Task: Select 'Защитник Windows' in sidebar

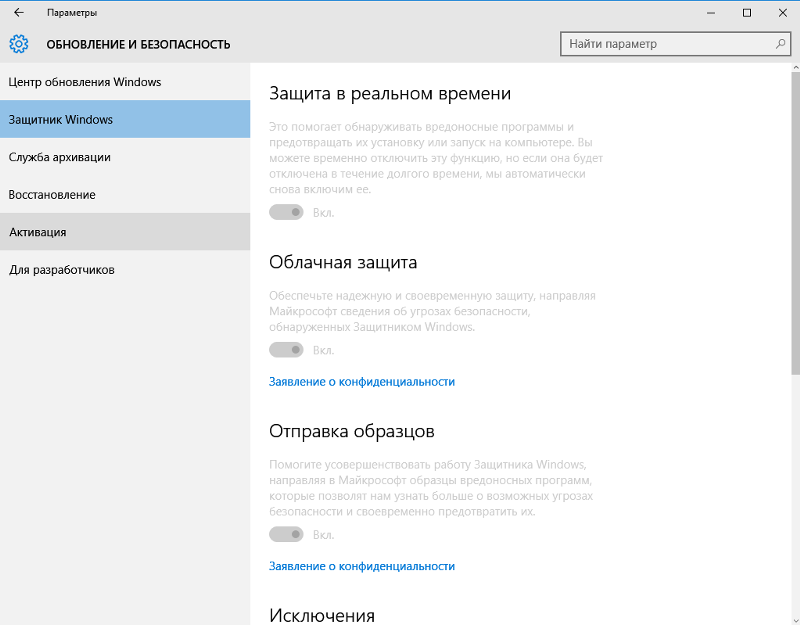Action: 61,119
